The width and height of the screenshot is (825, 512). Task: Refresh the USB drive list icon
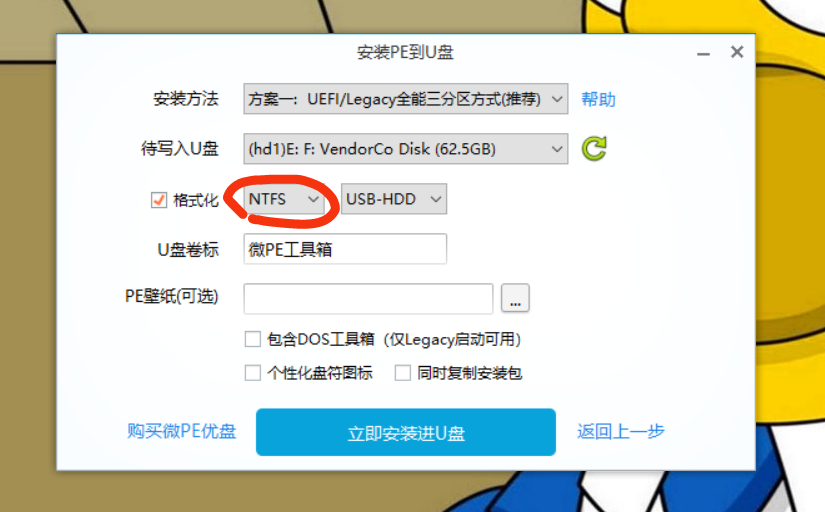point(594,148)
